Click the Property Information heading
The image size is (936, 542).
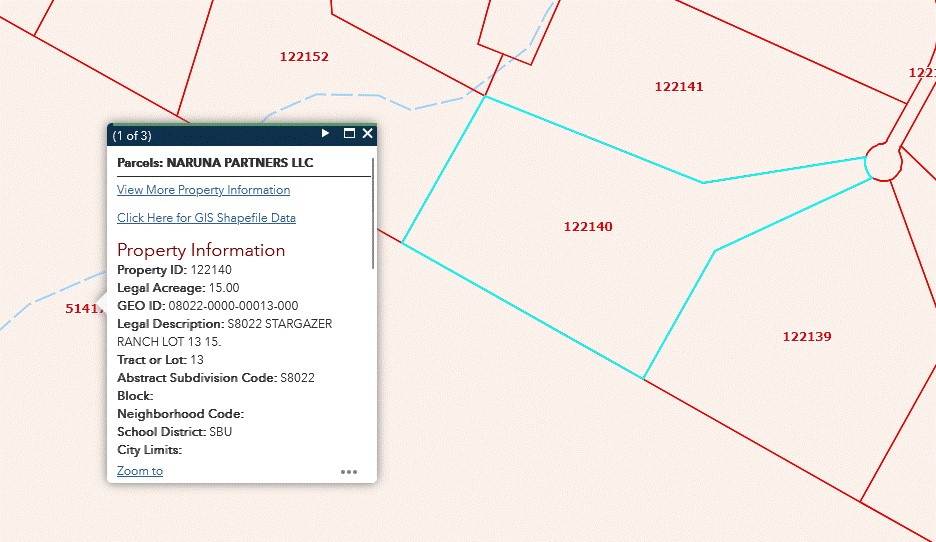tap(201, 250)
